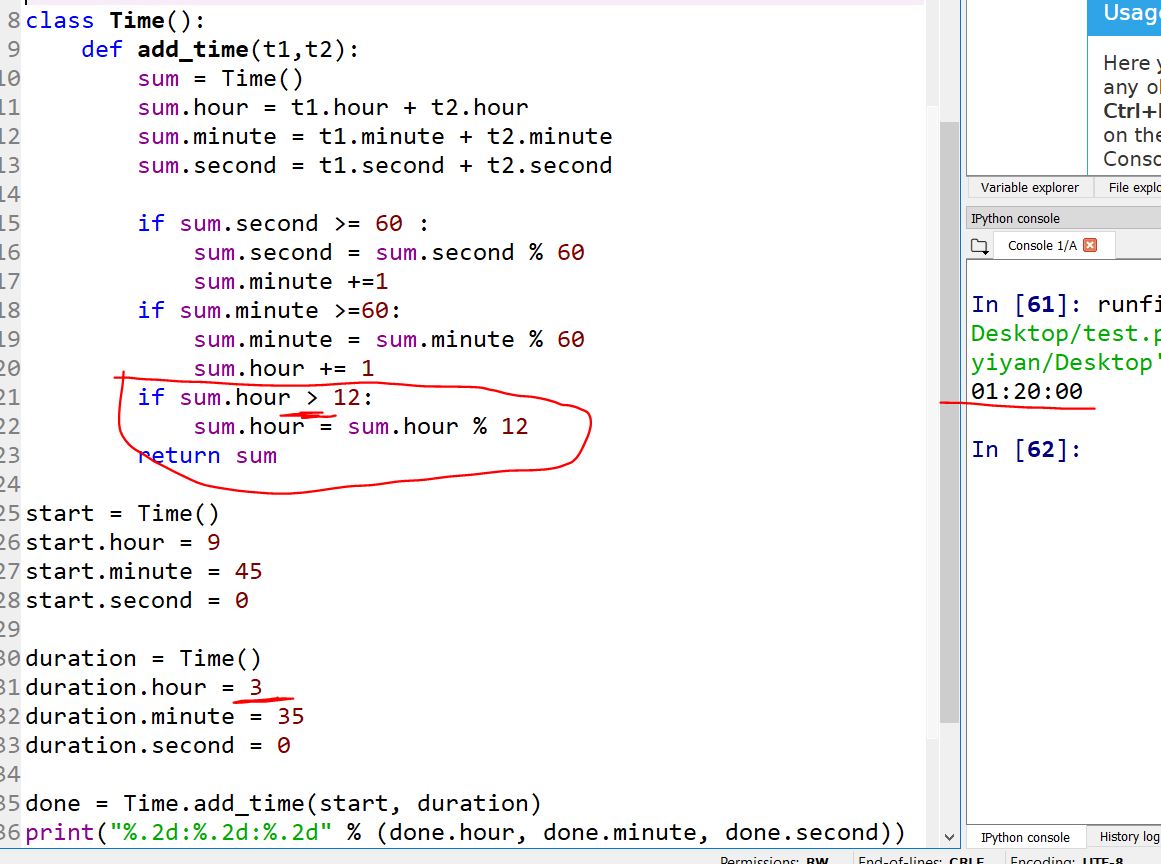Click the End-of-lines status indicator
The height and width of the screenshot is (864, 1161).
point(920,860)
